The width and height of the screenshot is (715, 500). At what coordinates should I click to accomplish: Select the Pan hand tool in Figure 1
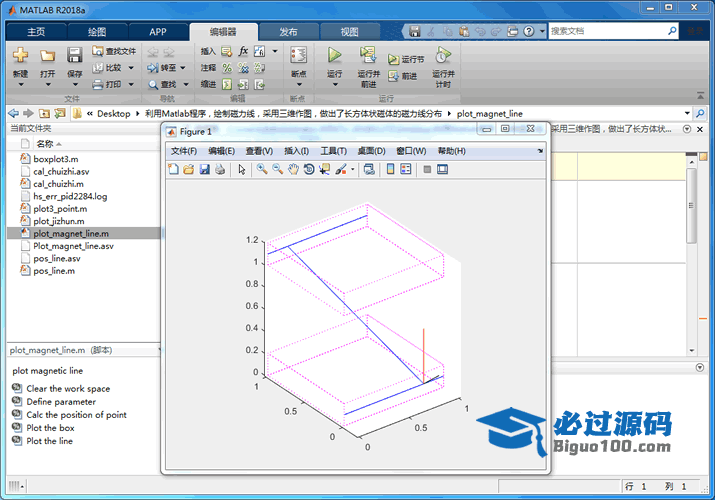(293, 169)
